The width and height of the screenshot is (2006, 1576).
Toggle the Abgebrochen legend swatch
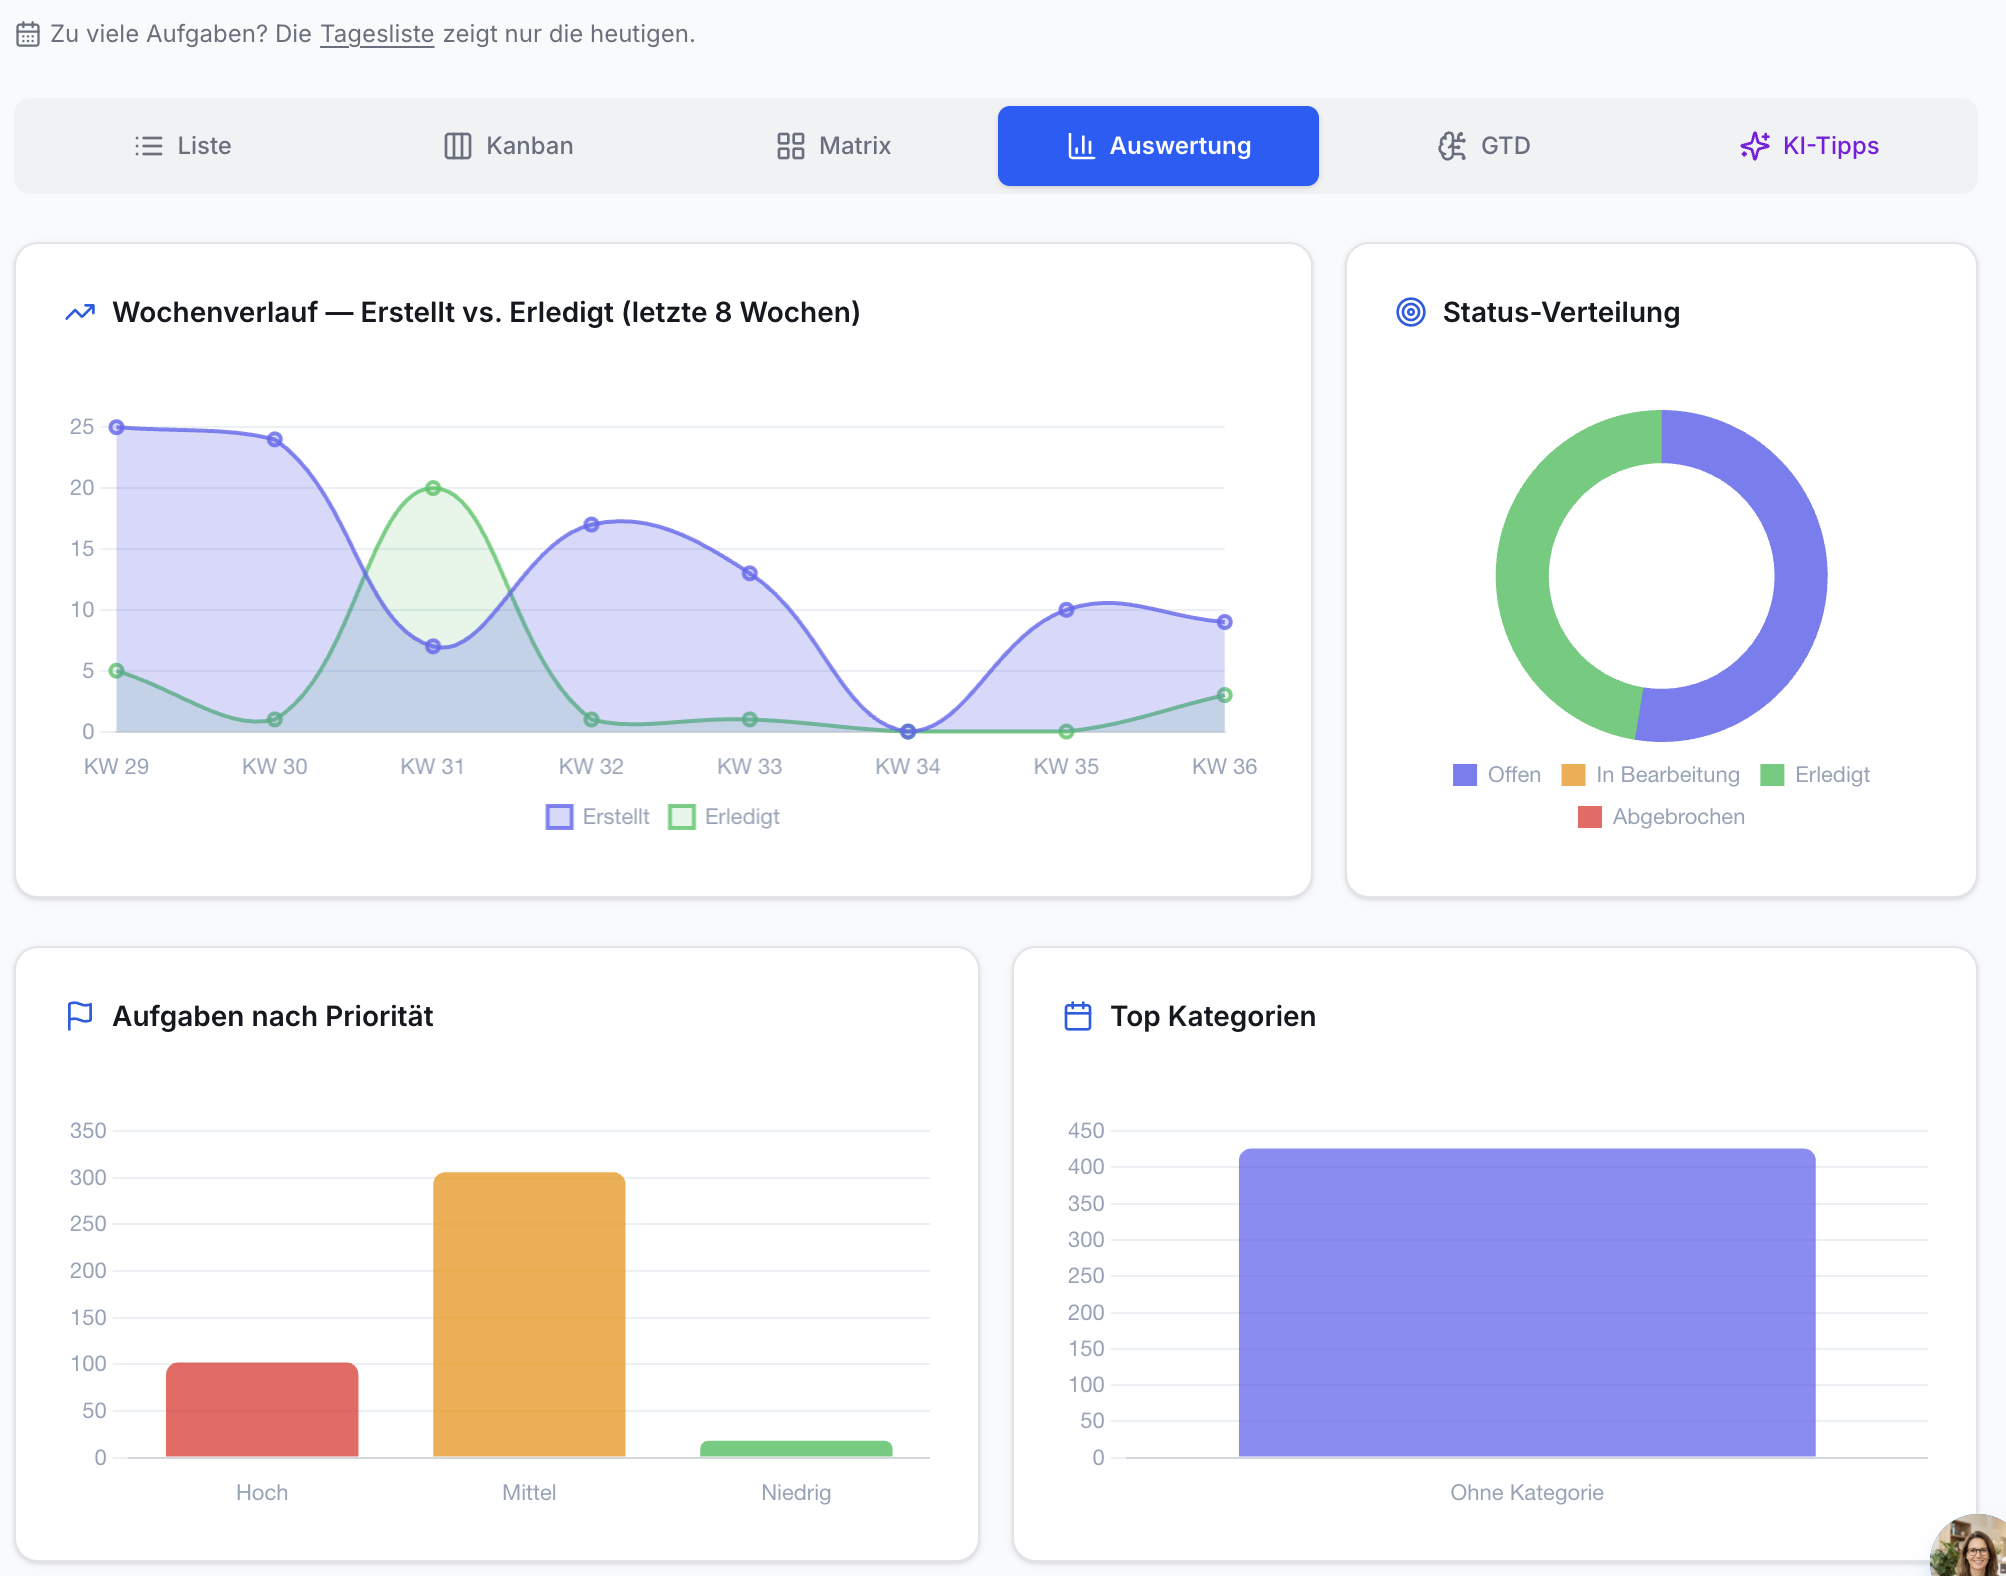coord(1589,817)
